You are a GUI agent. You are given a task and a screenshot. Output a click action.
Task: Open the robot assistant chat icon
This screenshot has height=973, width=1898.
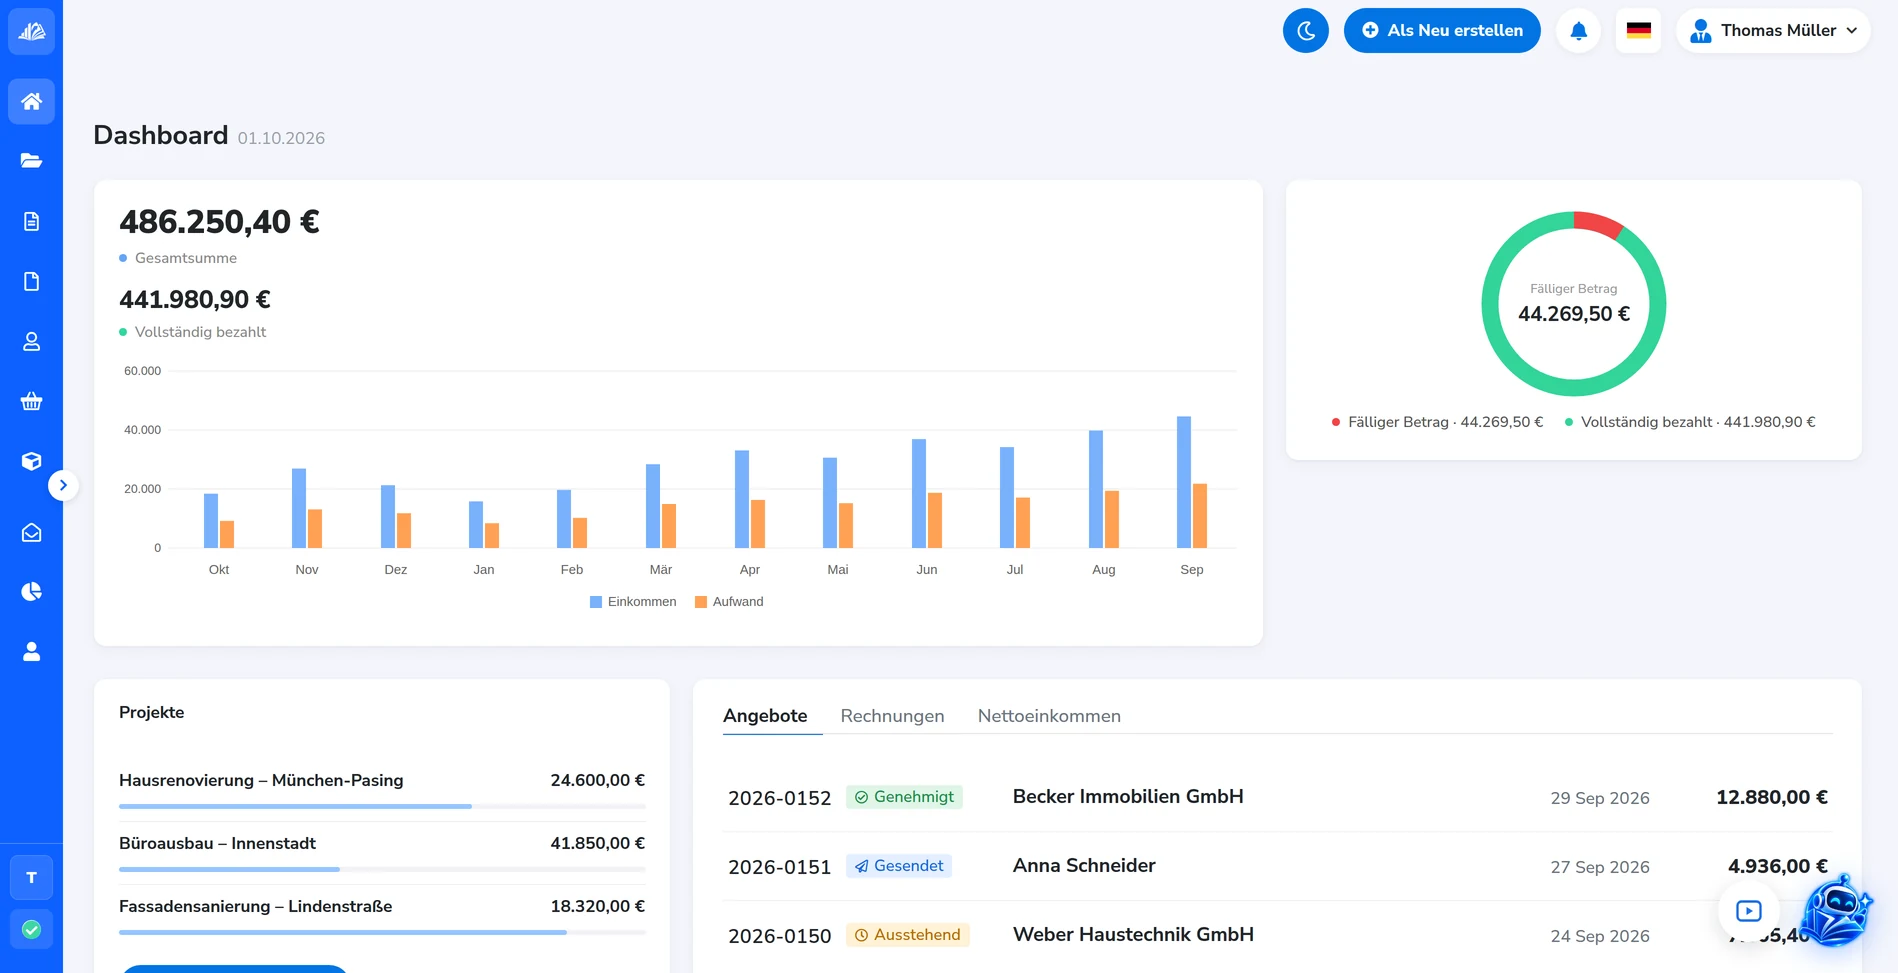pyautogui.click(x=1836, y=911)
